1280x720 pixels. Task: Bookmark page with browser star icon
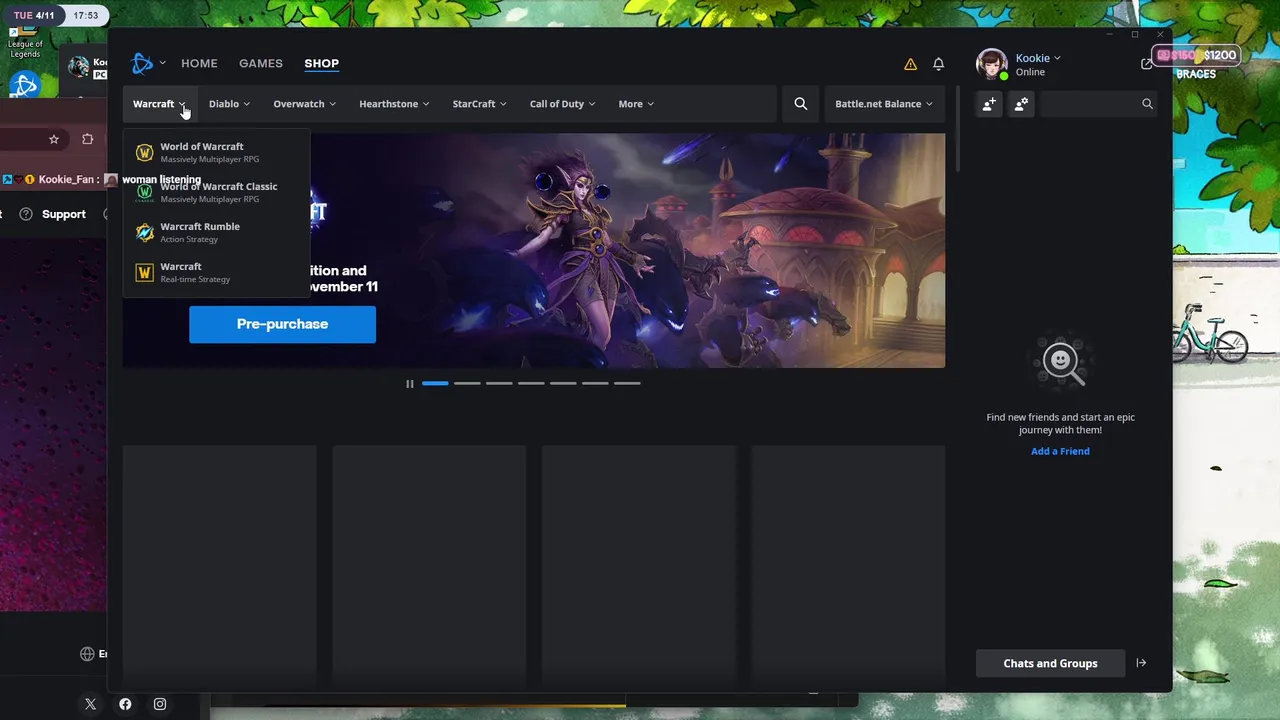[x=54, y=139]
